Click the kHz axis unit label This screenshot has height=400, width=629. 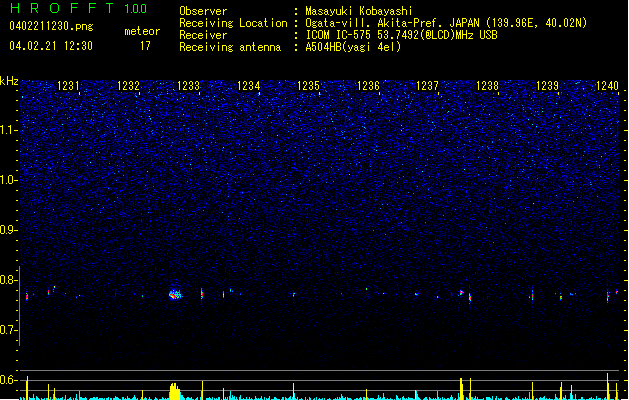click(x=9, y=81)
